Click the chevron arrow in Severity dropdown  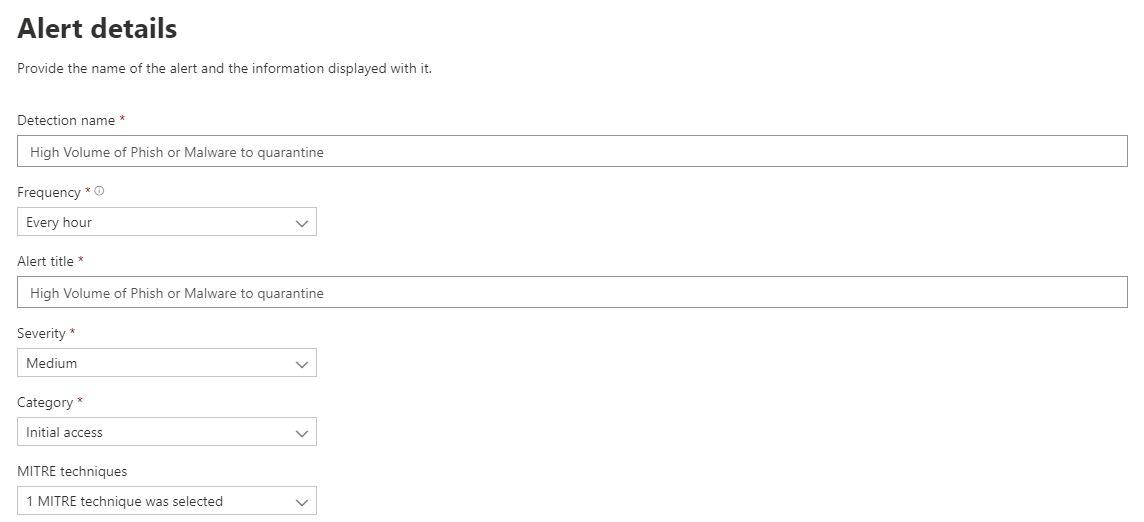pos(301,364)
